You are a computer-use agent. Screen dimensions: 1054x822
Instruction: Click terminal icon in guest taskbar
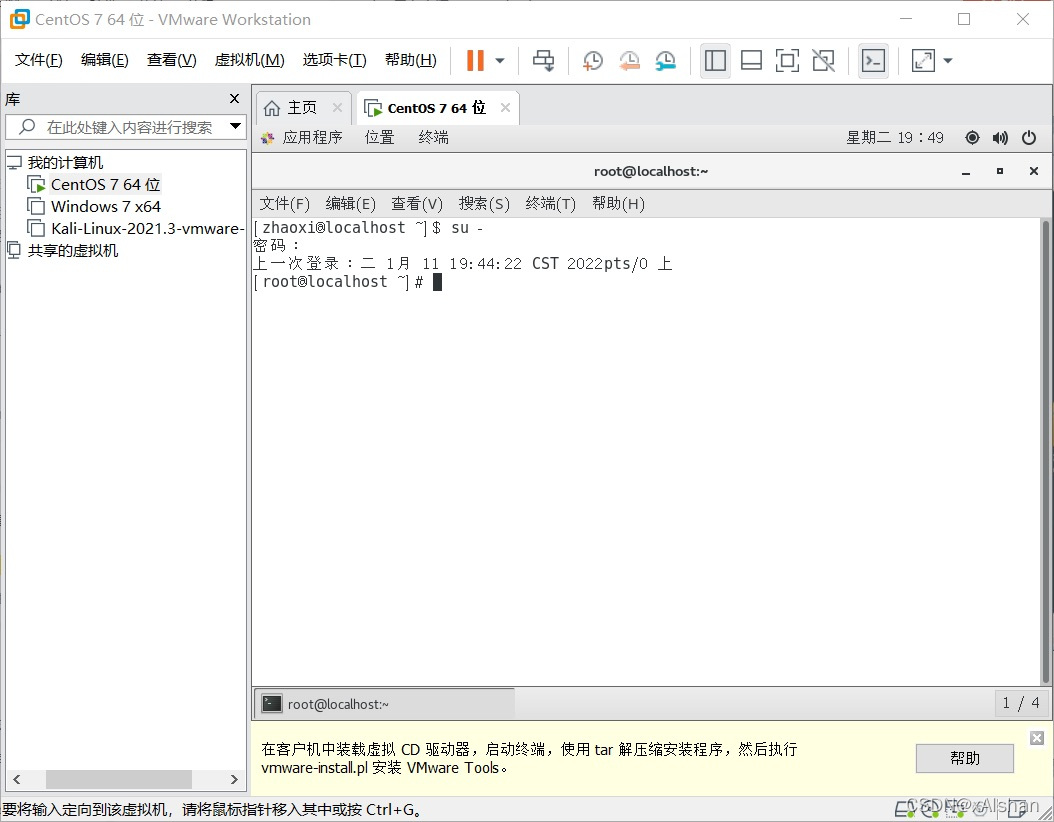272,704
